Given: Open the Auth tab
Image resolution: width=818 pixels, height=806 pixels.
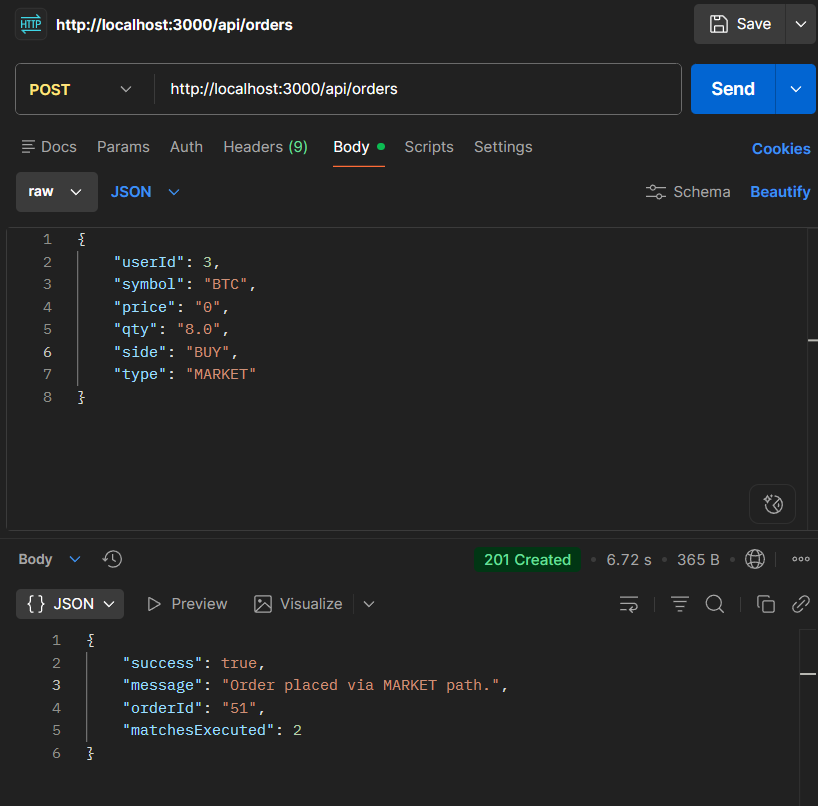Looking at the screenshot, I should coord(186,147).
